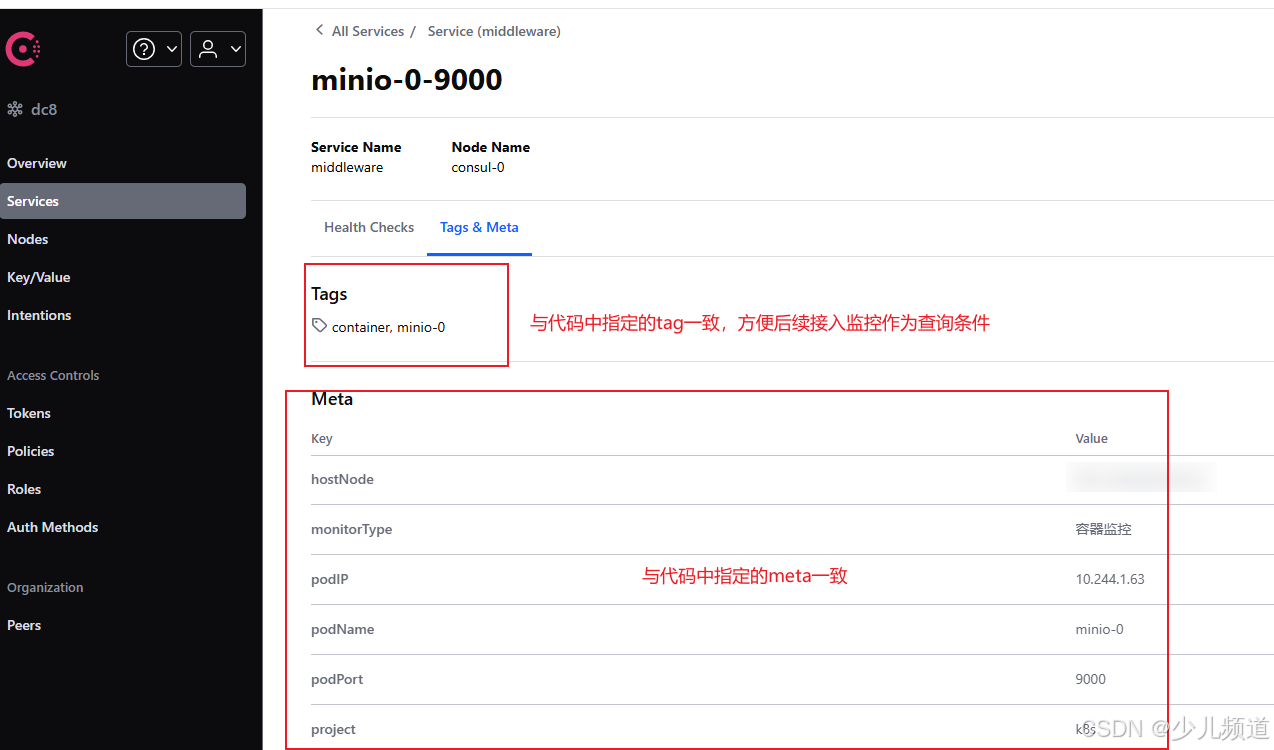Switch to the Health Checks tab

pos(369,227)
